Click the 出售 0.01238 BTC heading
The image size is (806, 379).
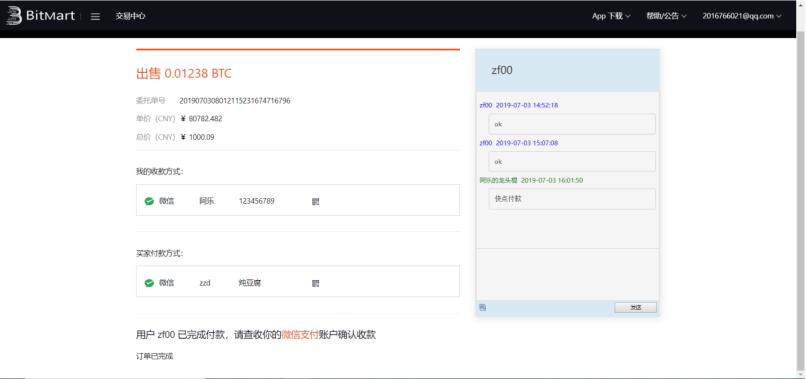(x=184, y=74)
